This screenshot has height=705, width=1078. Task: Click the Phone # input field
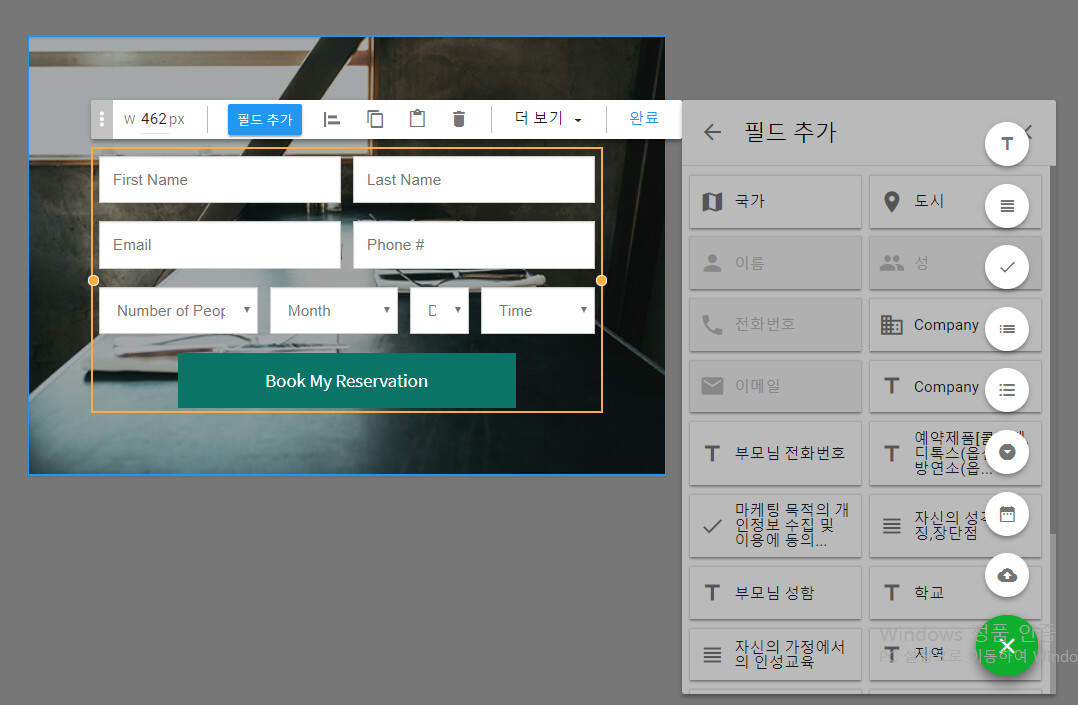pos(474,245)
